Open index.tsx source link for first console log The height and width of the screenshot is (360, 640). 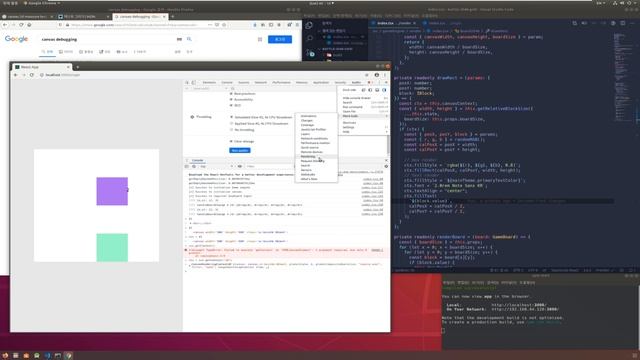coord(373,179)
